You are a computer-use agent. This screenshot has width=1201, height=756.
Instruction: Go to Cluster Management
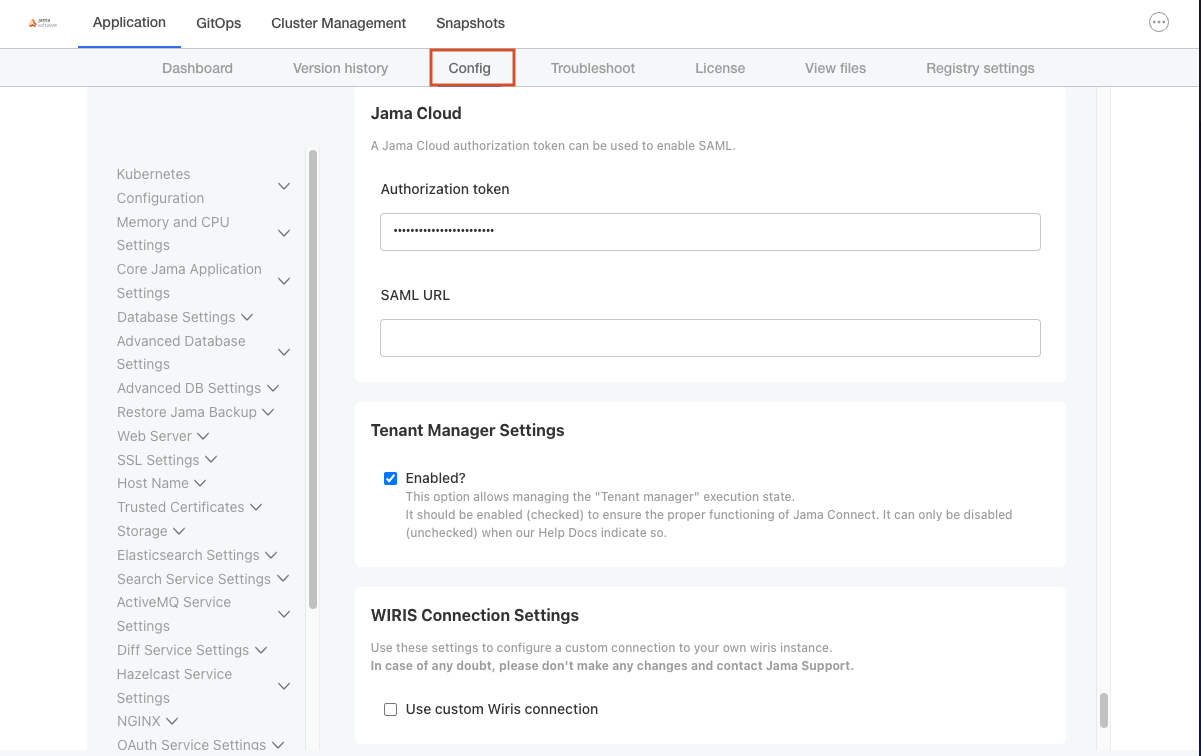[339, 23]
